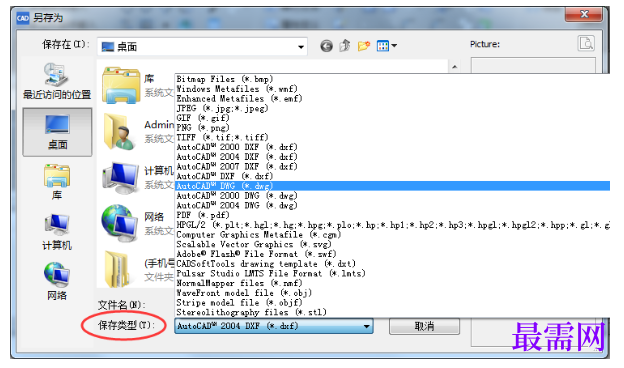Select 库 in the places sidebar
The image size is (624, 368).
[57, 181]
